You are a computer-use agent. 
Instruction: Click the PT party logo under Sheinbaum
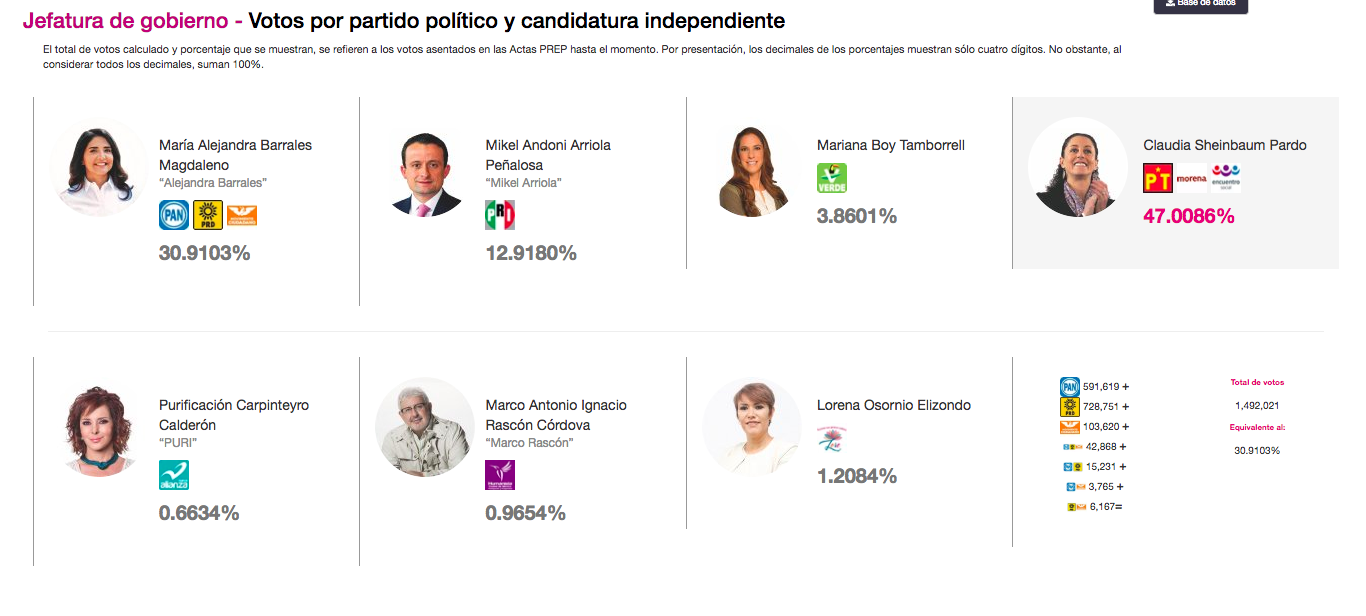click(1158, 178)
